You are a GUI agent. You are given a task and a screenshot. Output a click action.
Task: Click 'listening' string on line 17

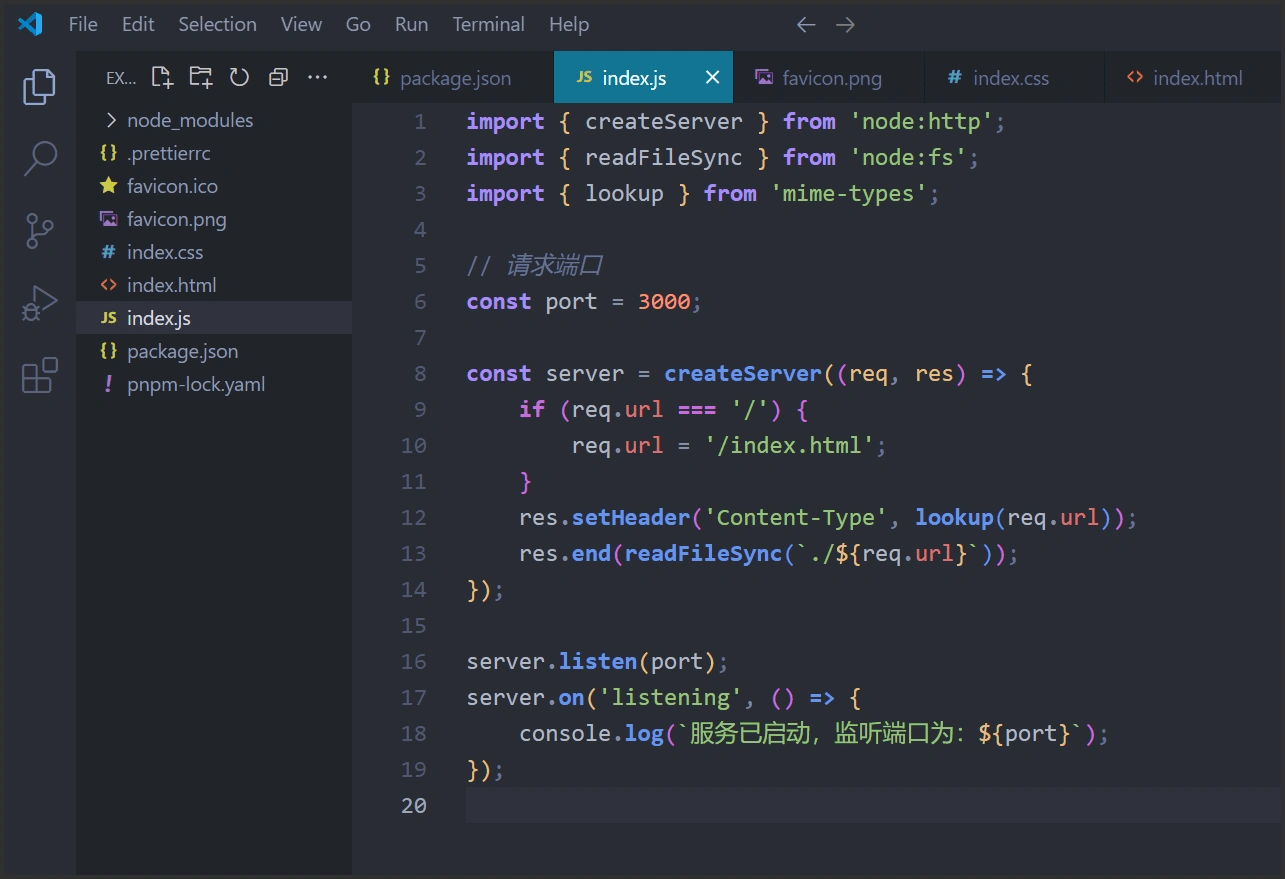671,697
